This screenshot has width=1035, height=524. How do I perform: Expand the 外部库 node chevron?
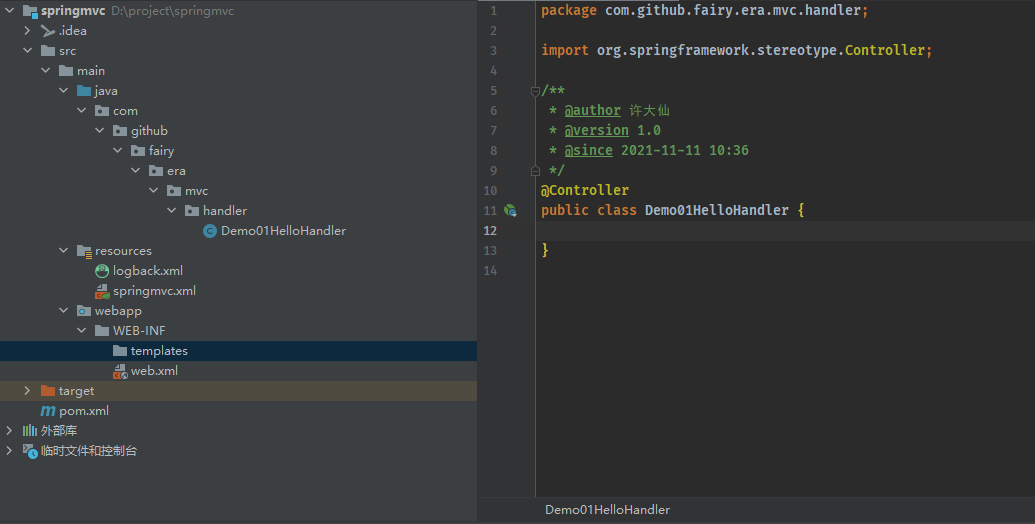click(x=9, y=430)
